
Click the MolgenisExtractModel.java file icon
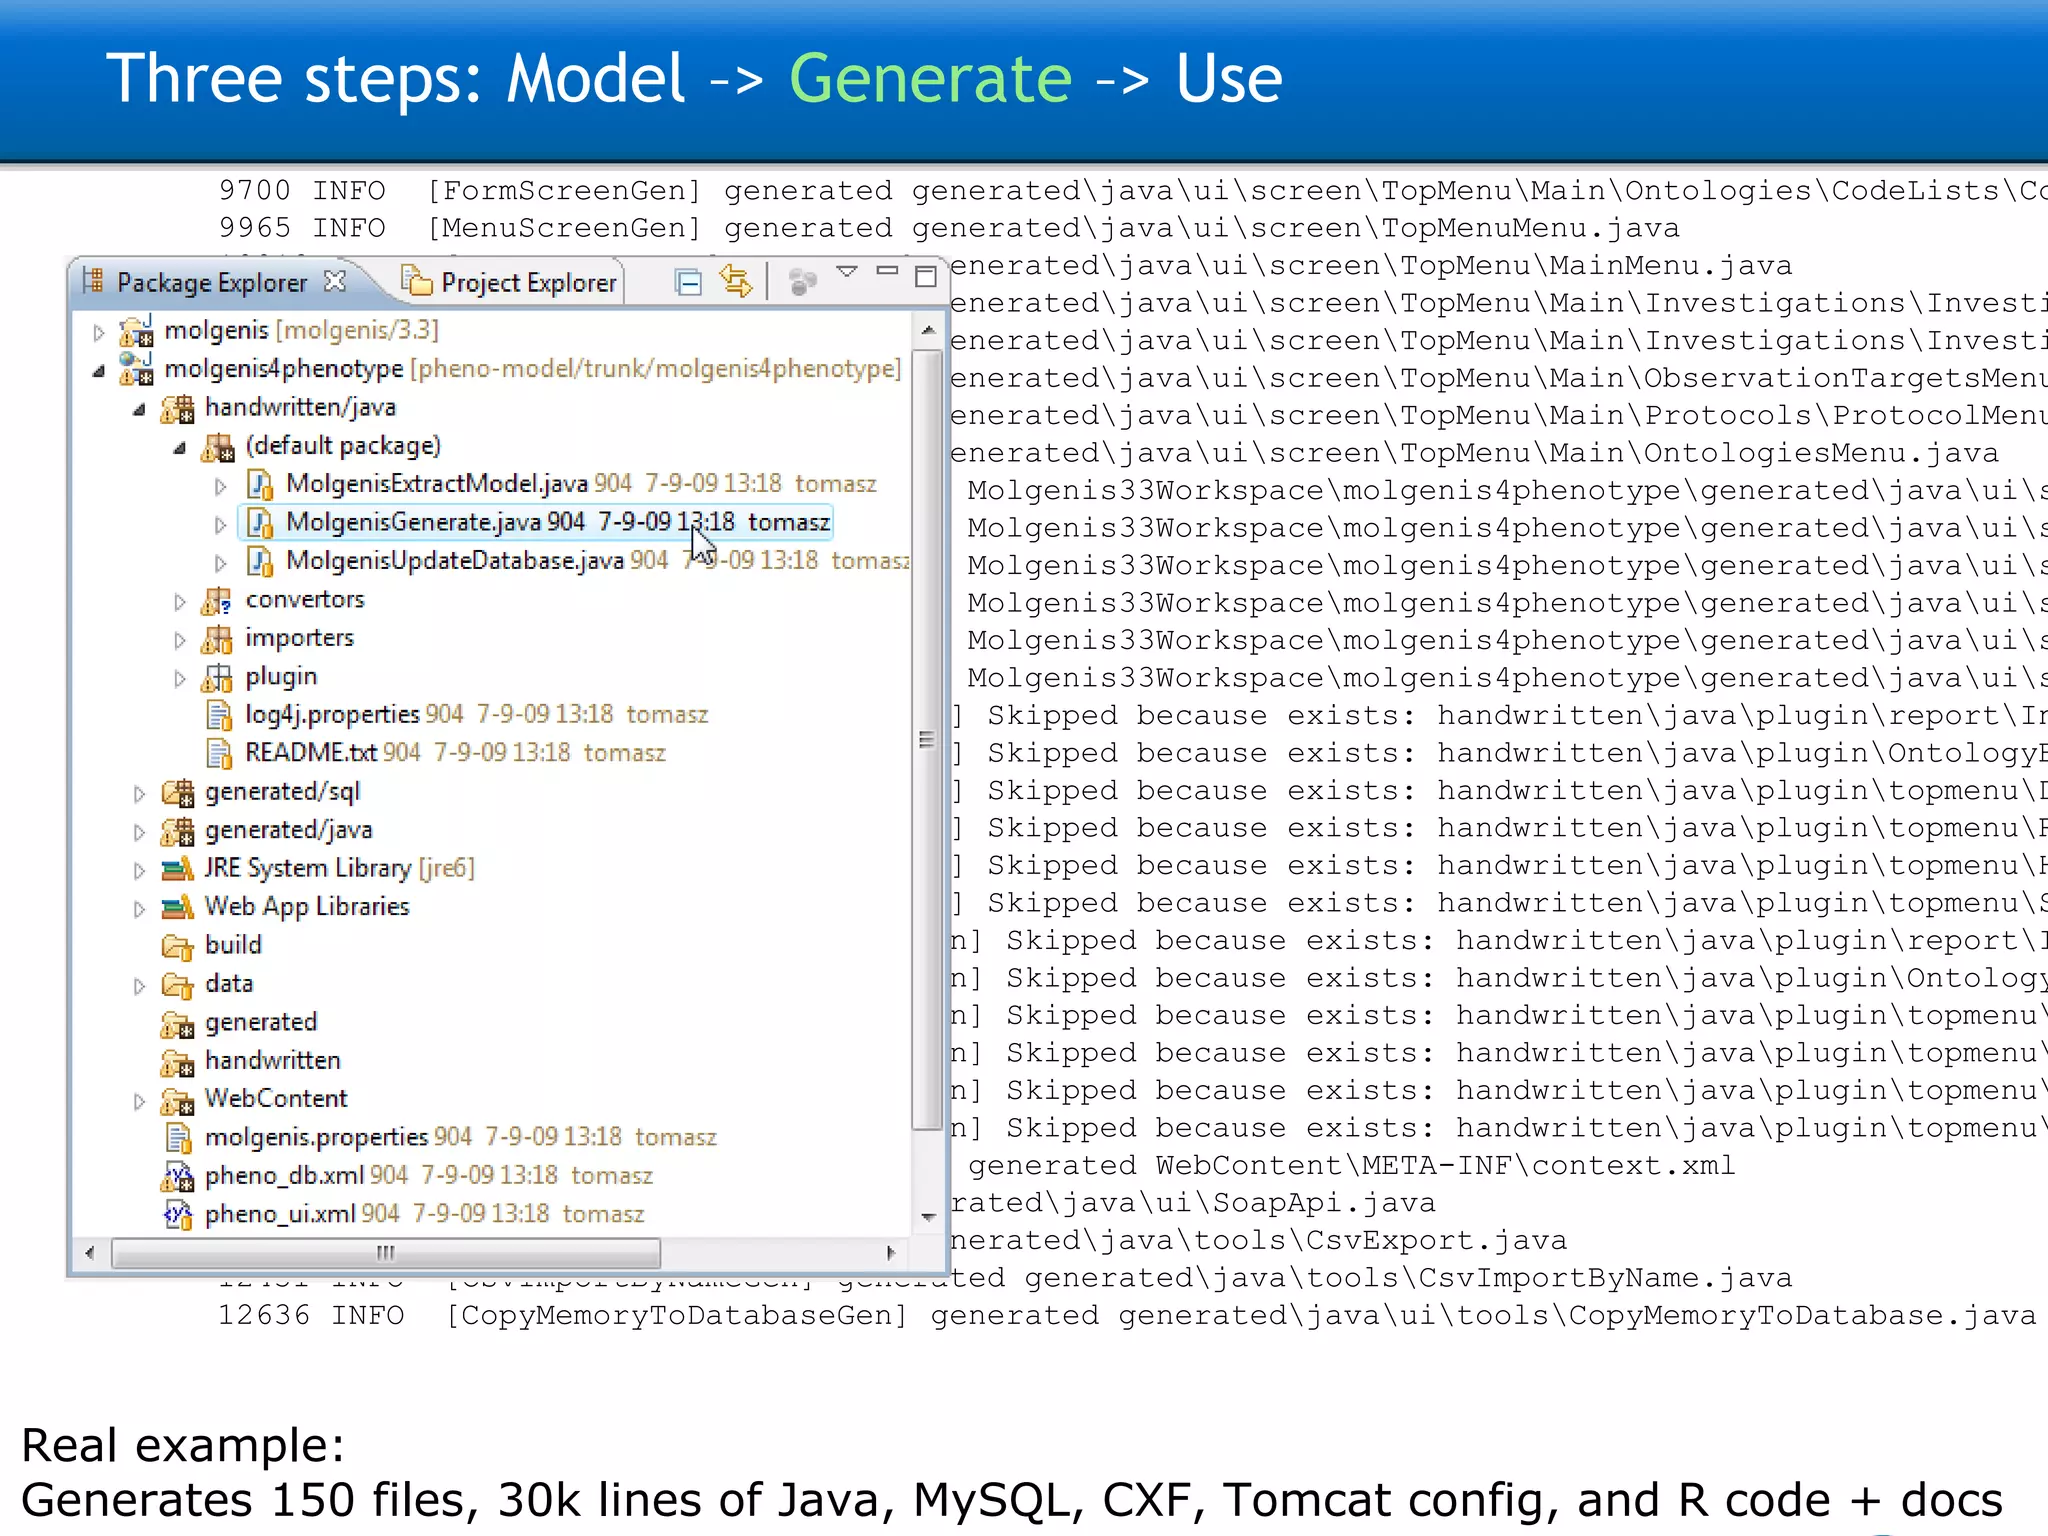pyautogui.click(x=260, y=485)
